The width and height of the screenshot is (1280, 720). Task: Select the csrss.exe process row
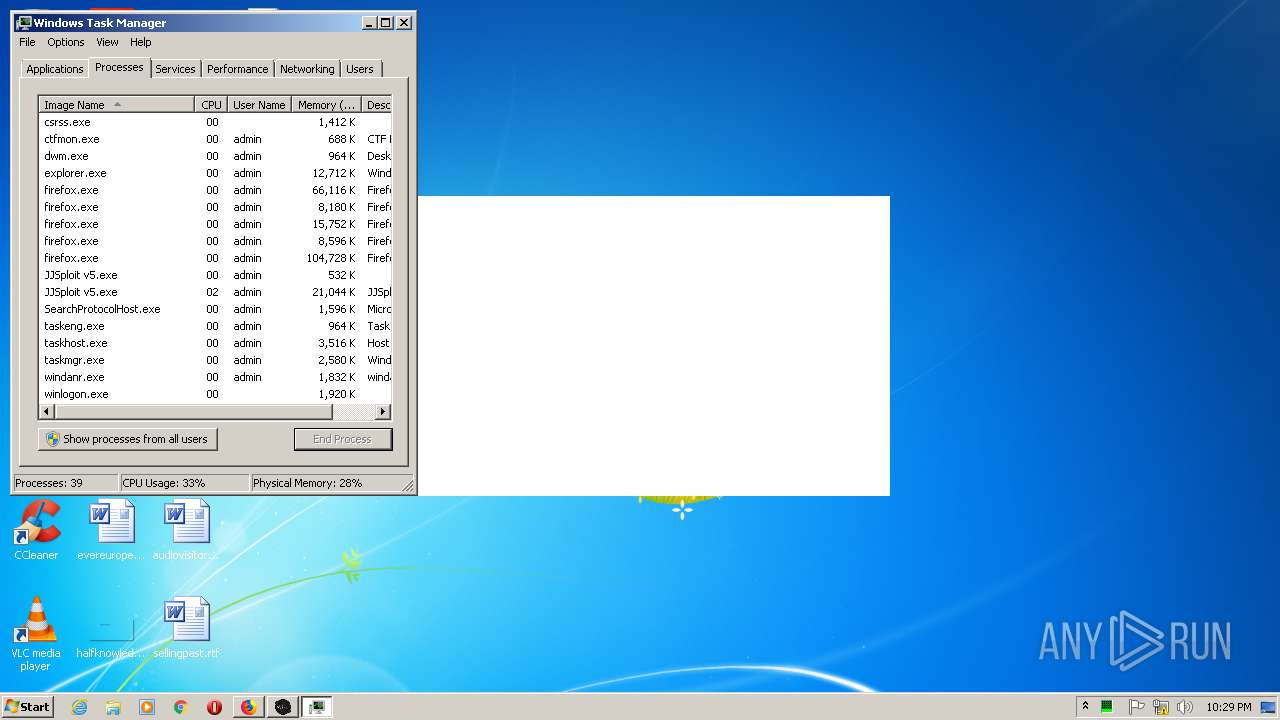click(x=215, y=122)
